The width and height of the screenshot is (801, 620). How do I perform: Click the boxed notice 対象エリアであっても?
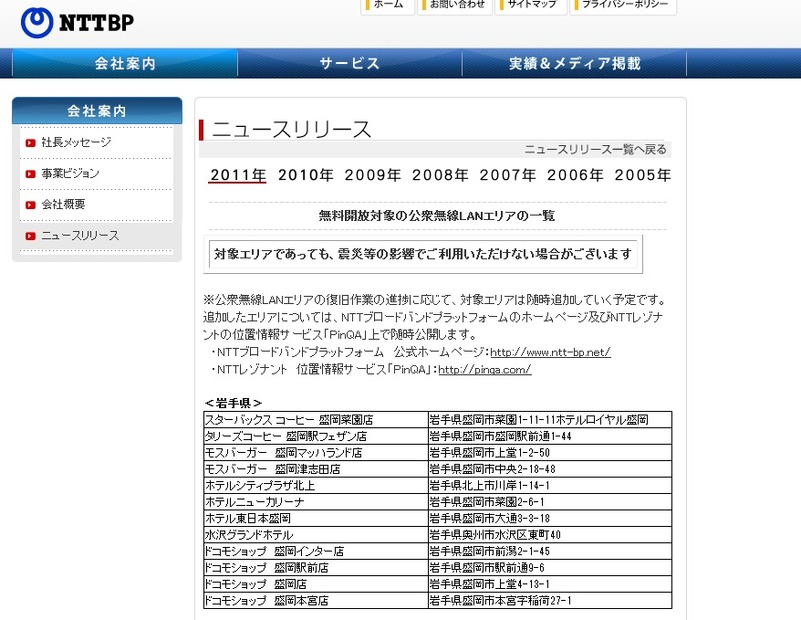coord(423,254)
